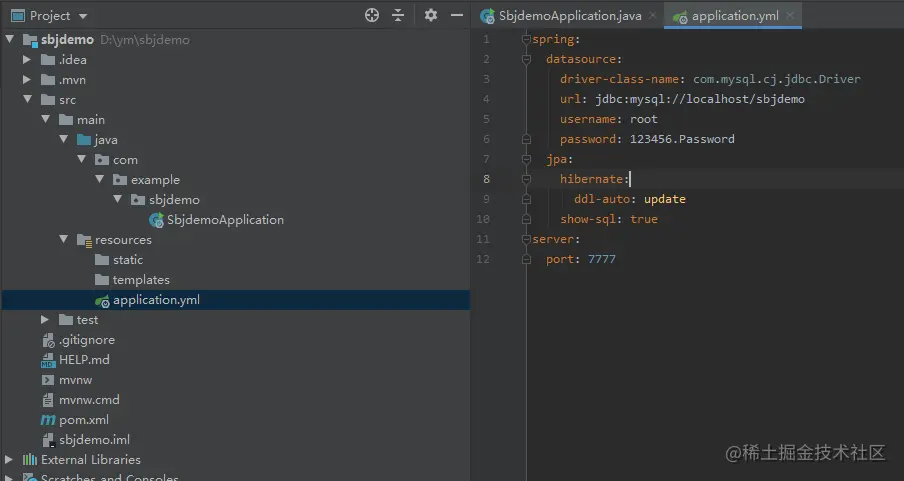Collapse the resources folder

[x=63, y=239]
